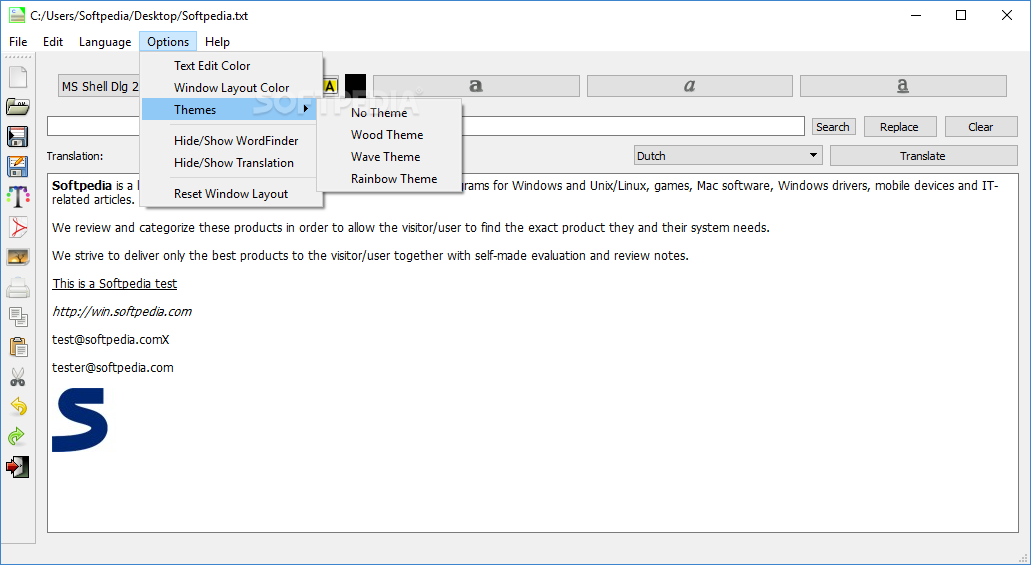
Task: Click the bold word Softpedia in text
Action: point(82,186)
